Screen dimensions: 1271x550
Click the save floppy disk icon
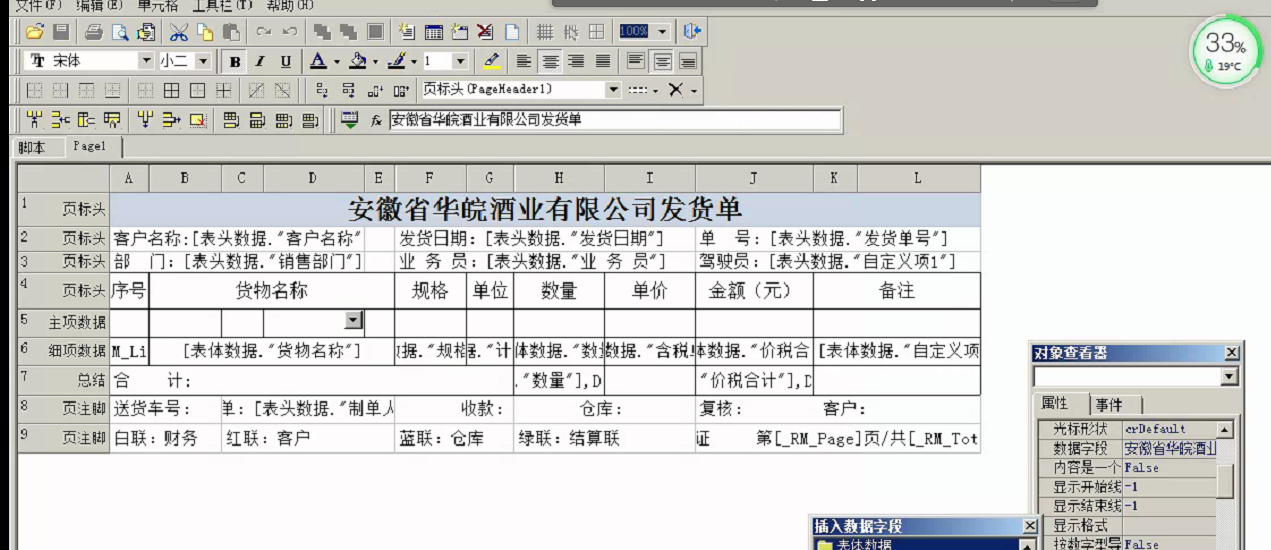pyautogui.click(x=61, y=32)
